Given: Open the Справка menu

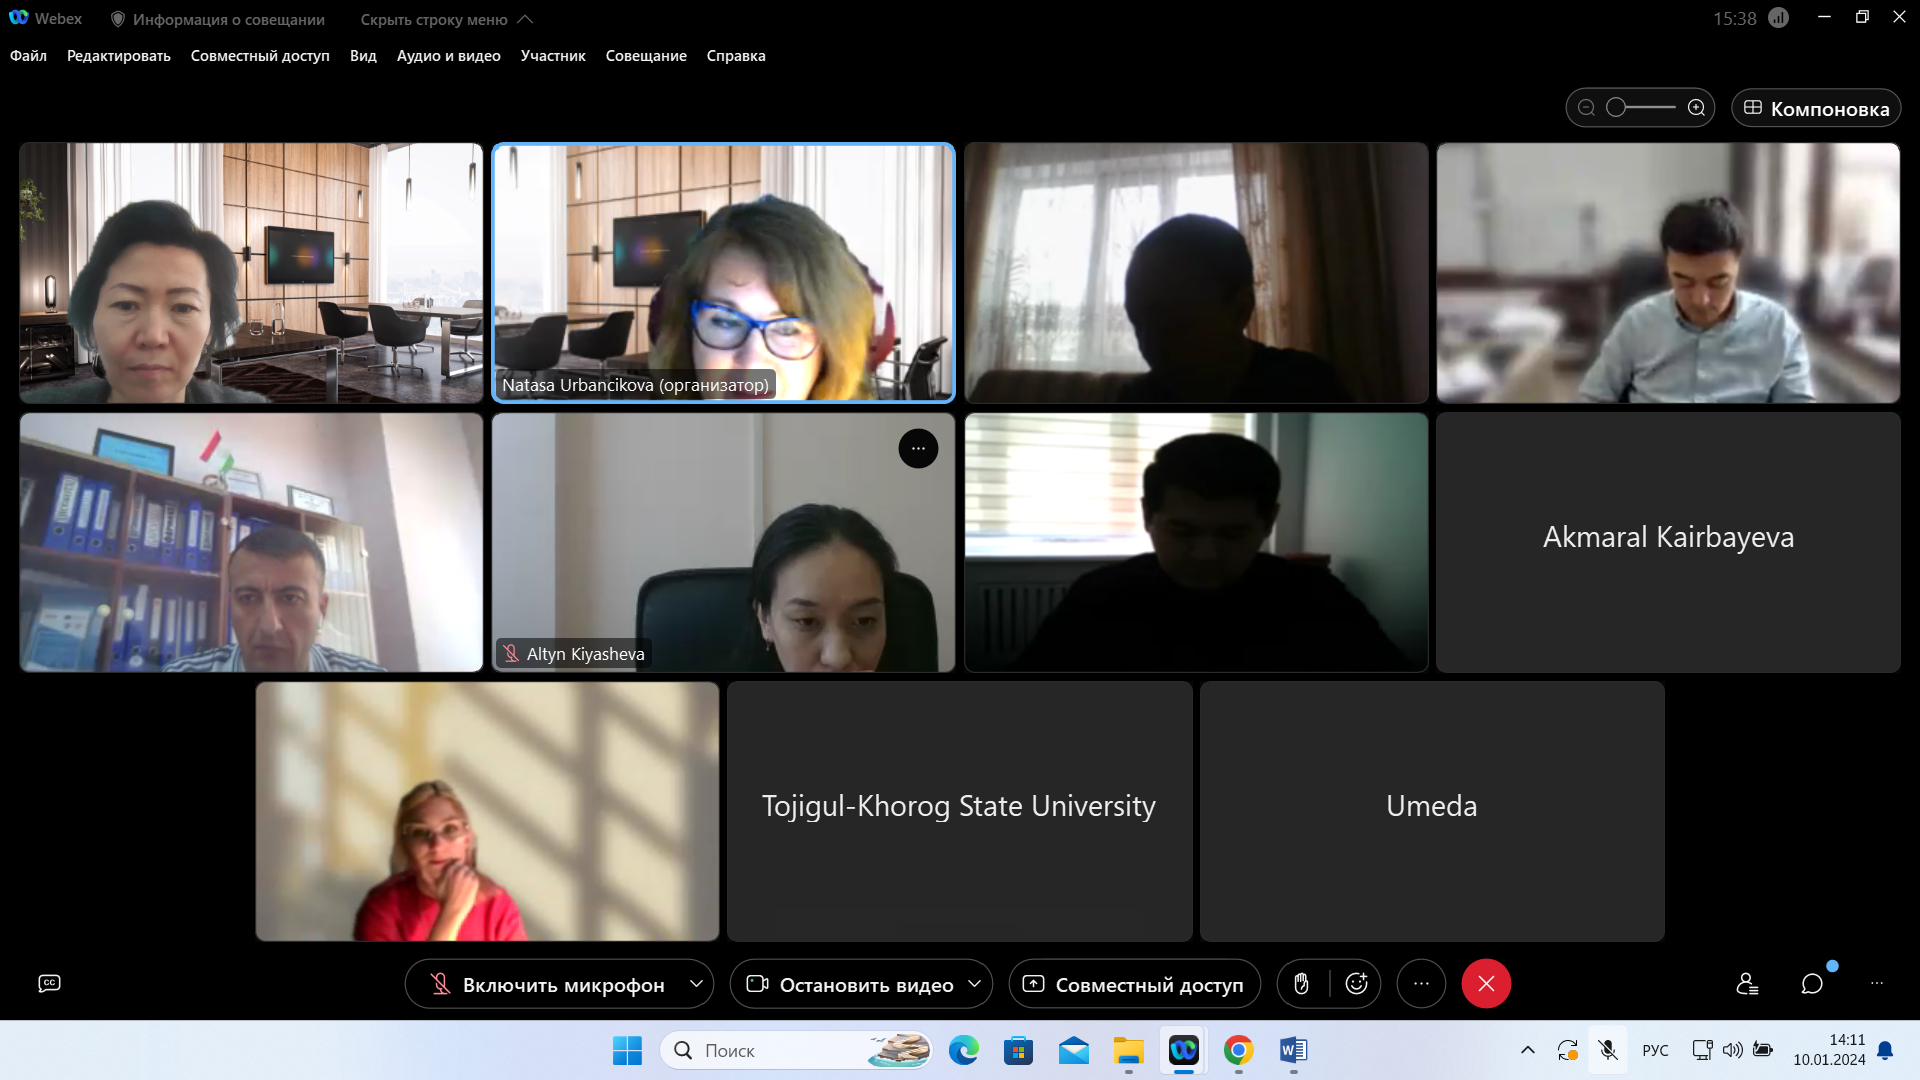Looking at the screenshot, I should [736, 56].
